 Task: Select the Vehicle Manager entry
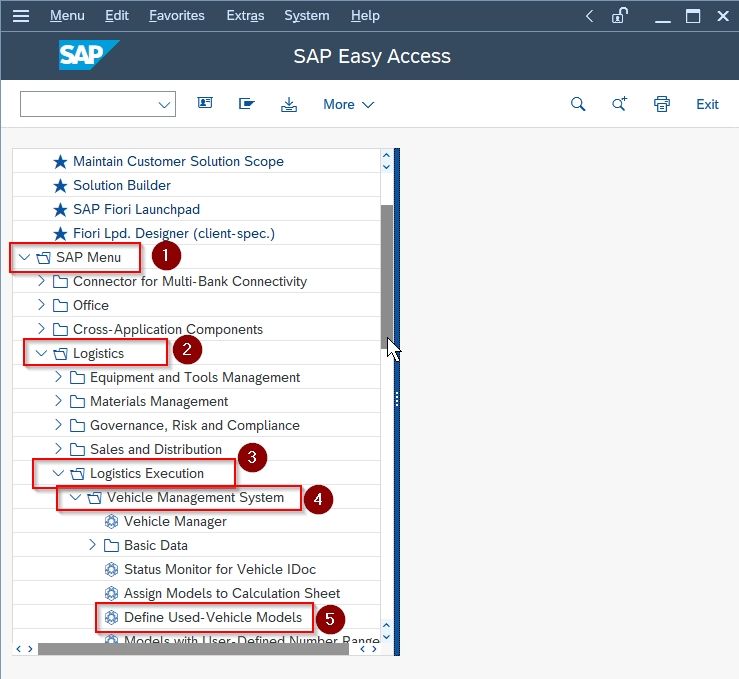pos(175,522)
